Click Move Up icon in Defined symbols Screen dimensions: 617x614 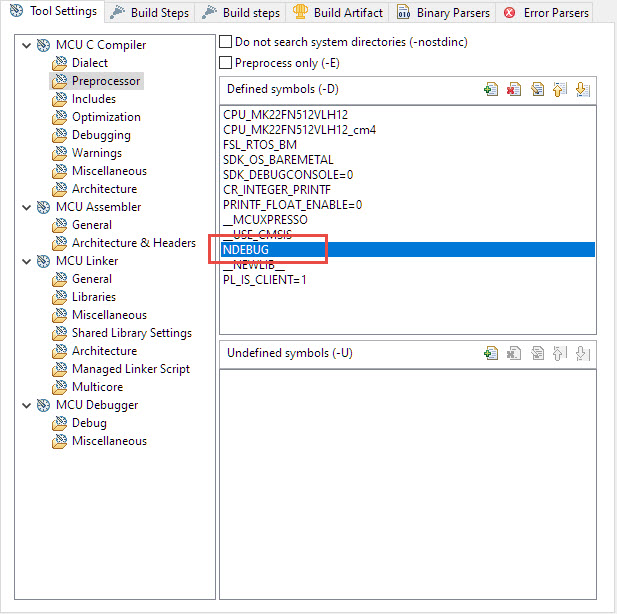click(x=560, y=89)
